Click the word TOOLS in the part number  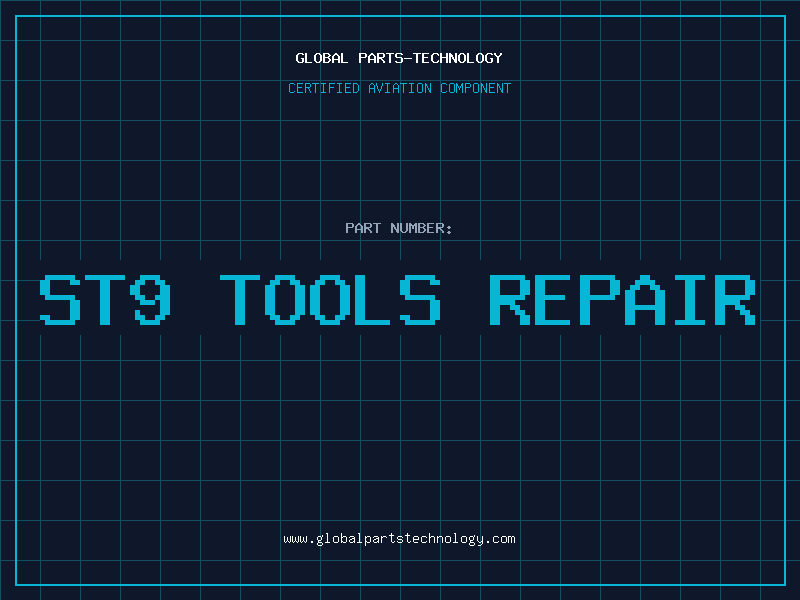(x=331, y=299)
